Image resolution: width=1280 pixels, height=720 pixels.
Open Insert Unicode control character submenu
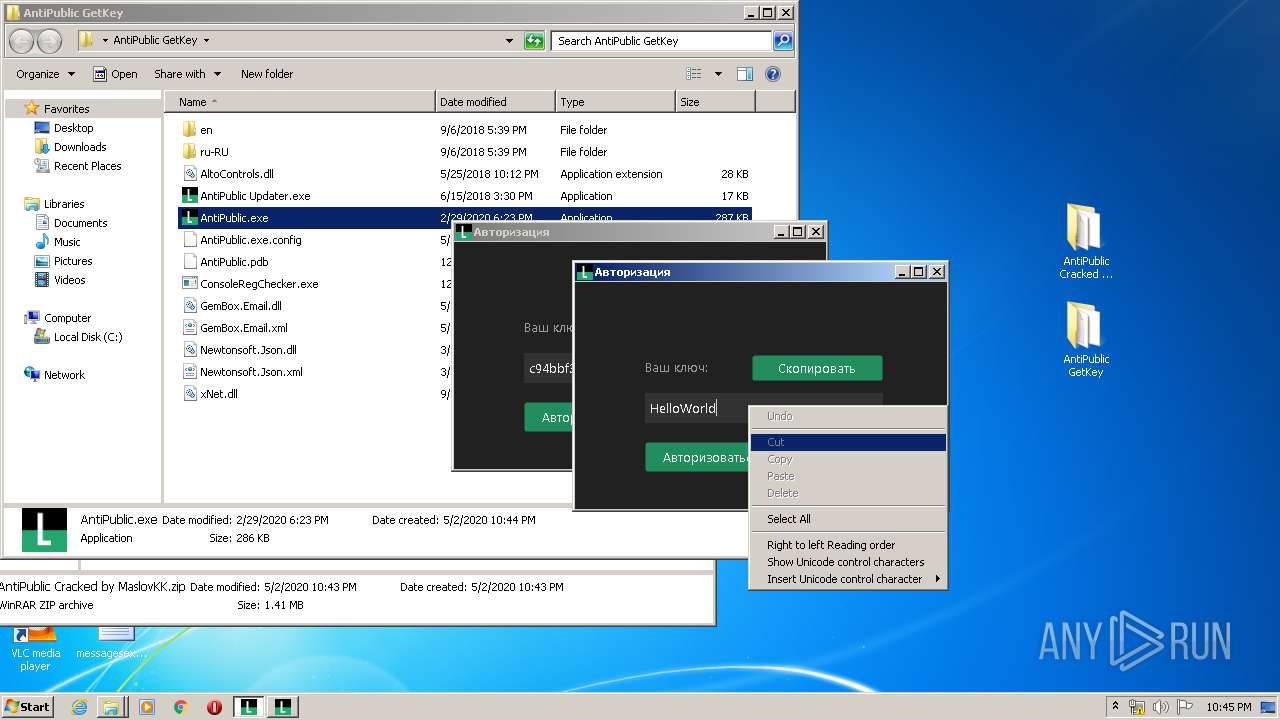[x=848, y=579]
